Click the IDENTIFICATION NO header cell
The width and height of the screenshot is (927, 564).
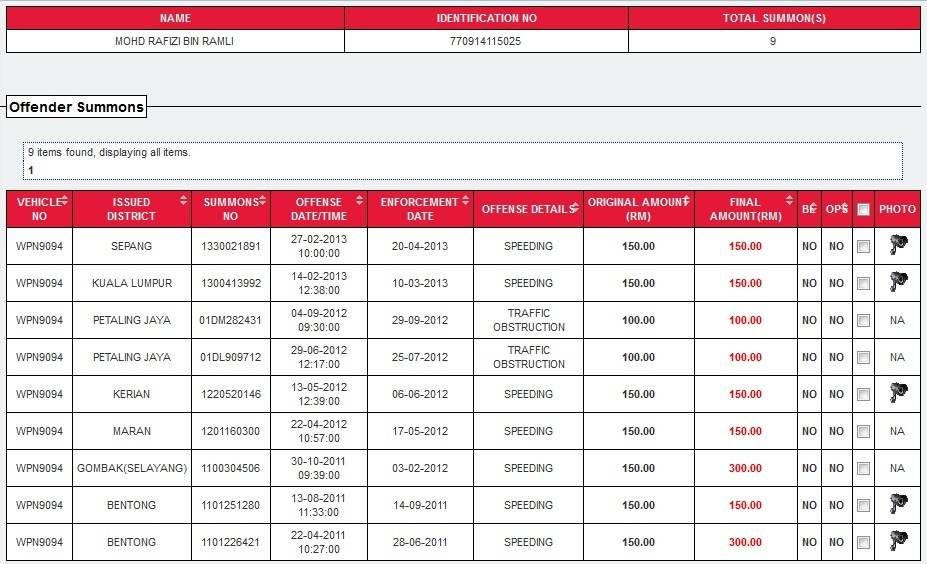point(486,18)
